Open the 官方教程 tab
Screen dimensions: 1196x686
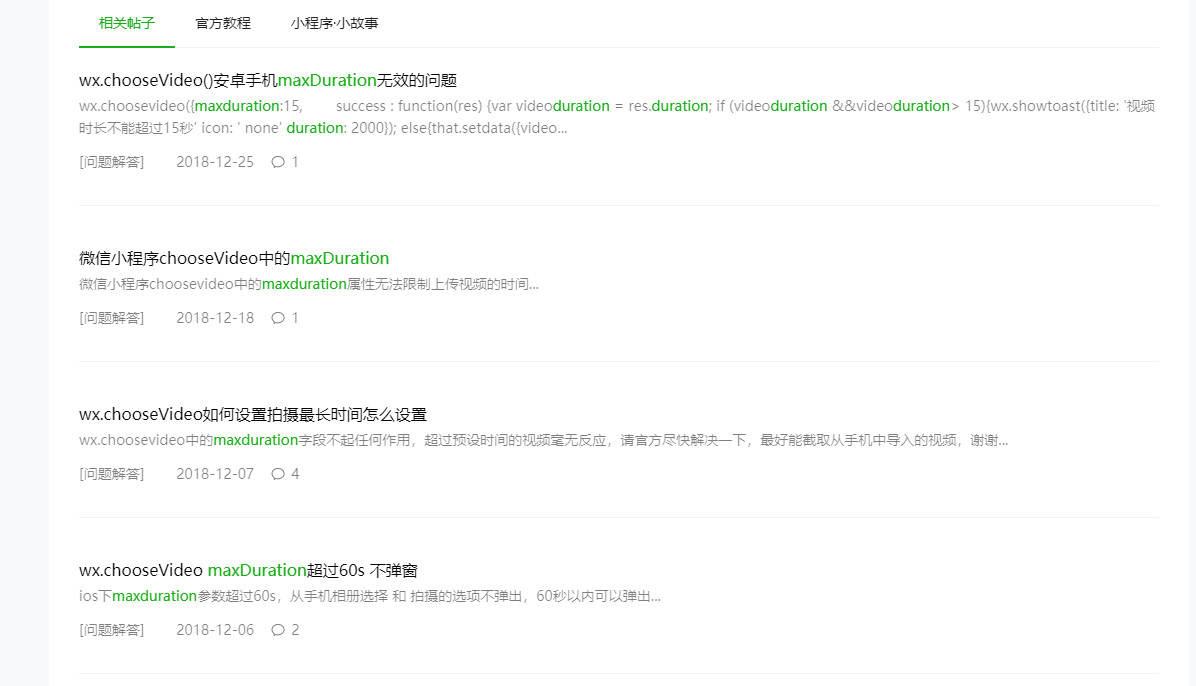pos(223,23)
